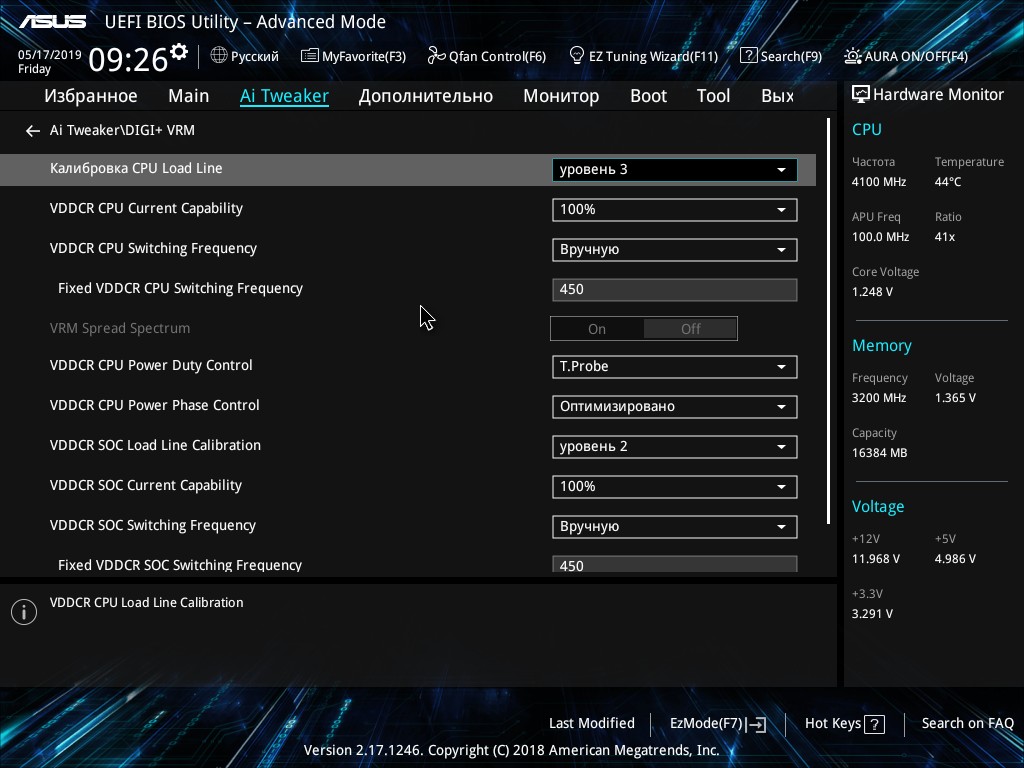Screen dimensions: 1024x768
Task: Click the EzMode exit arrow icon
Action: click(756, 724)
